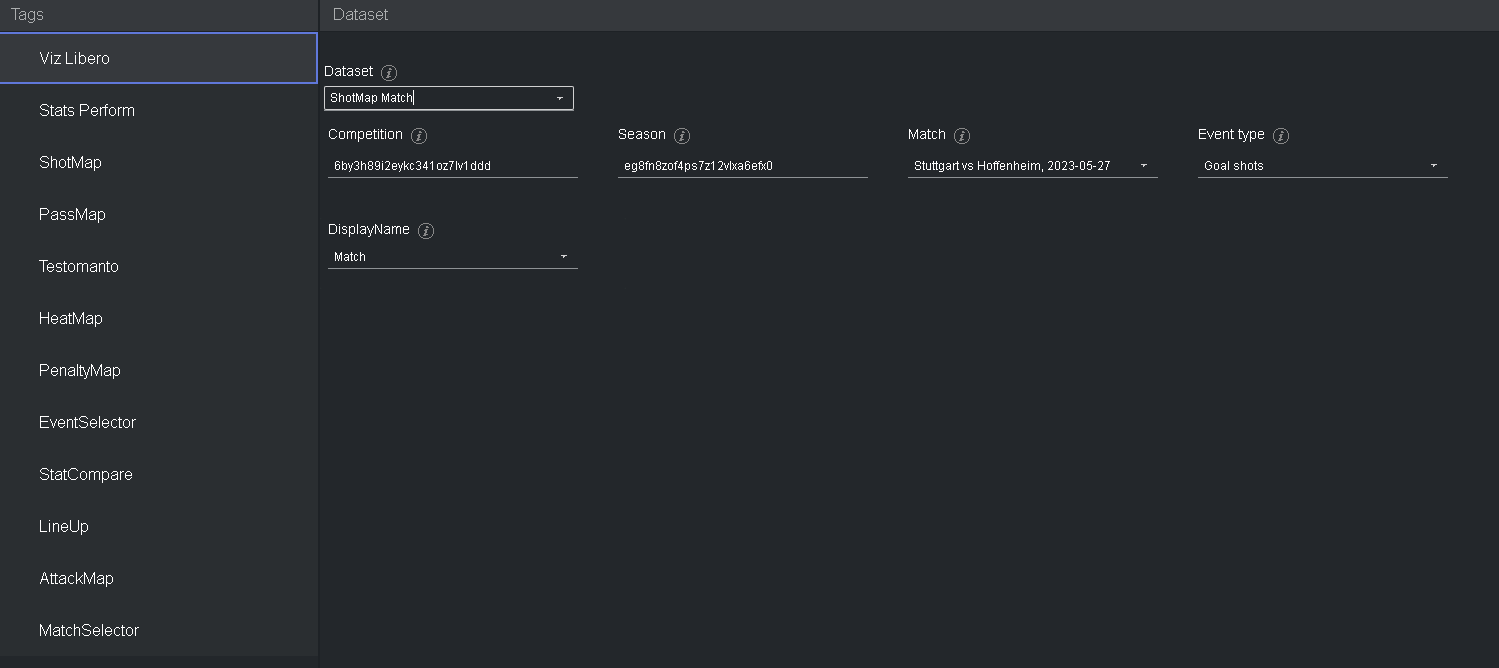Screen dimensions: 1499x668
Task: Open the MatchSelector tag
Action: coord(89,630)
